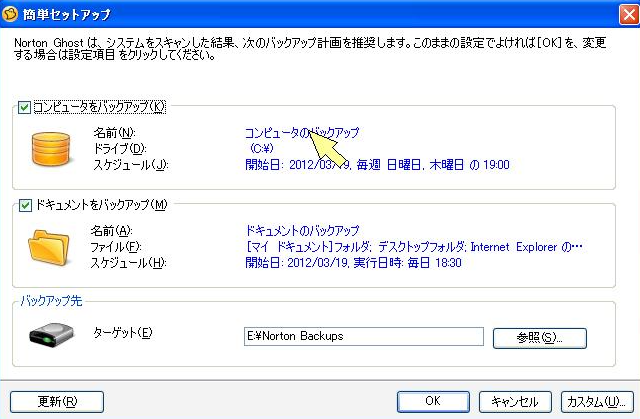Confirm with the OK button
Image resolution: width=640 pixels, height=419 pixels.
(433, 401)
